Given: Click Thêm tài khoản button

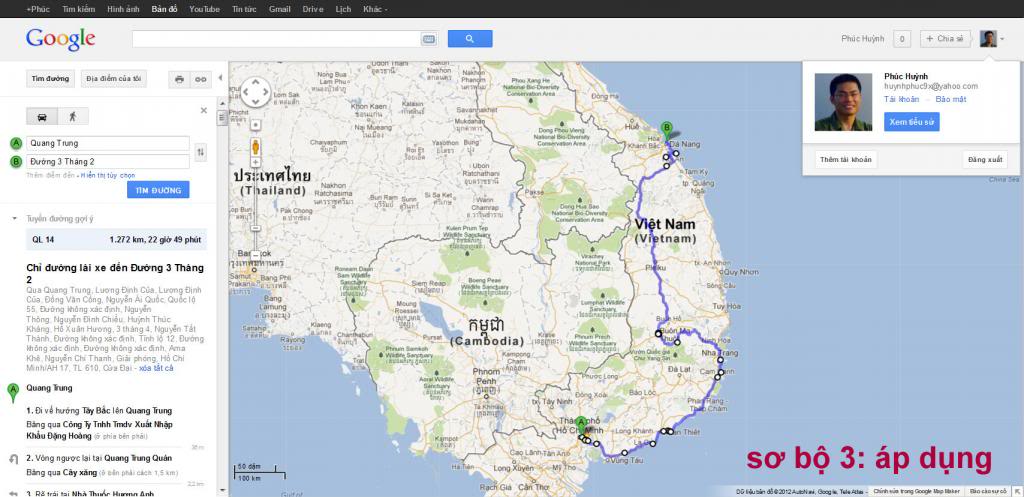Looking at the screenshot, I should point(846,160).
